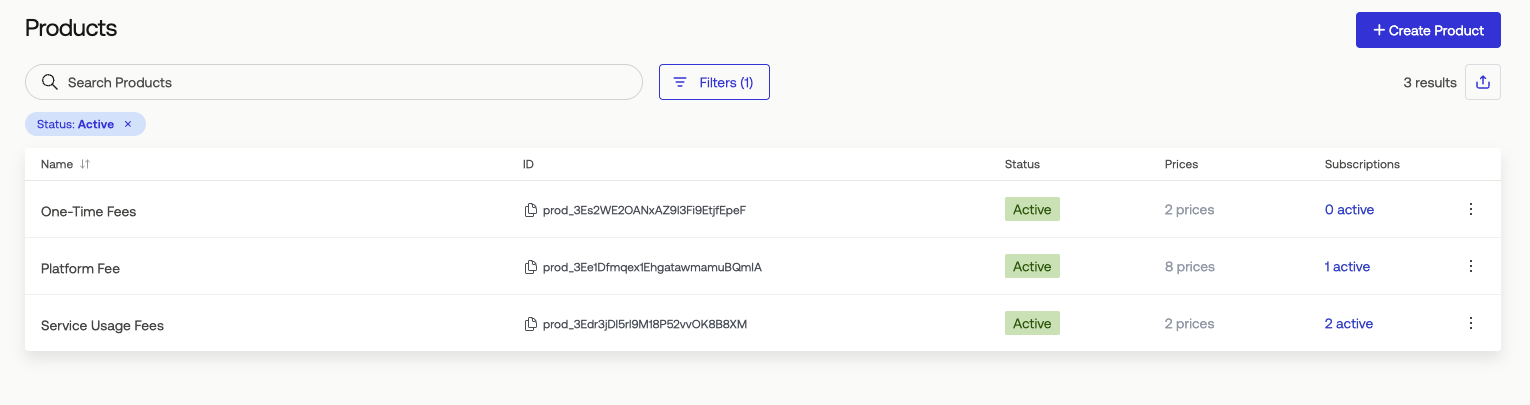Open the Filters (1) dropdown

pos(714,82)
